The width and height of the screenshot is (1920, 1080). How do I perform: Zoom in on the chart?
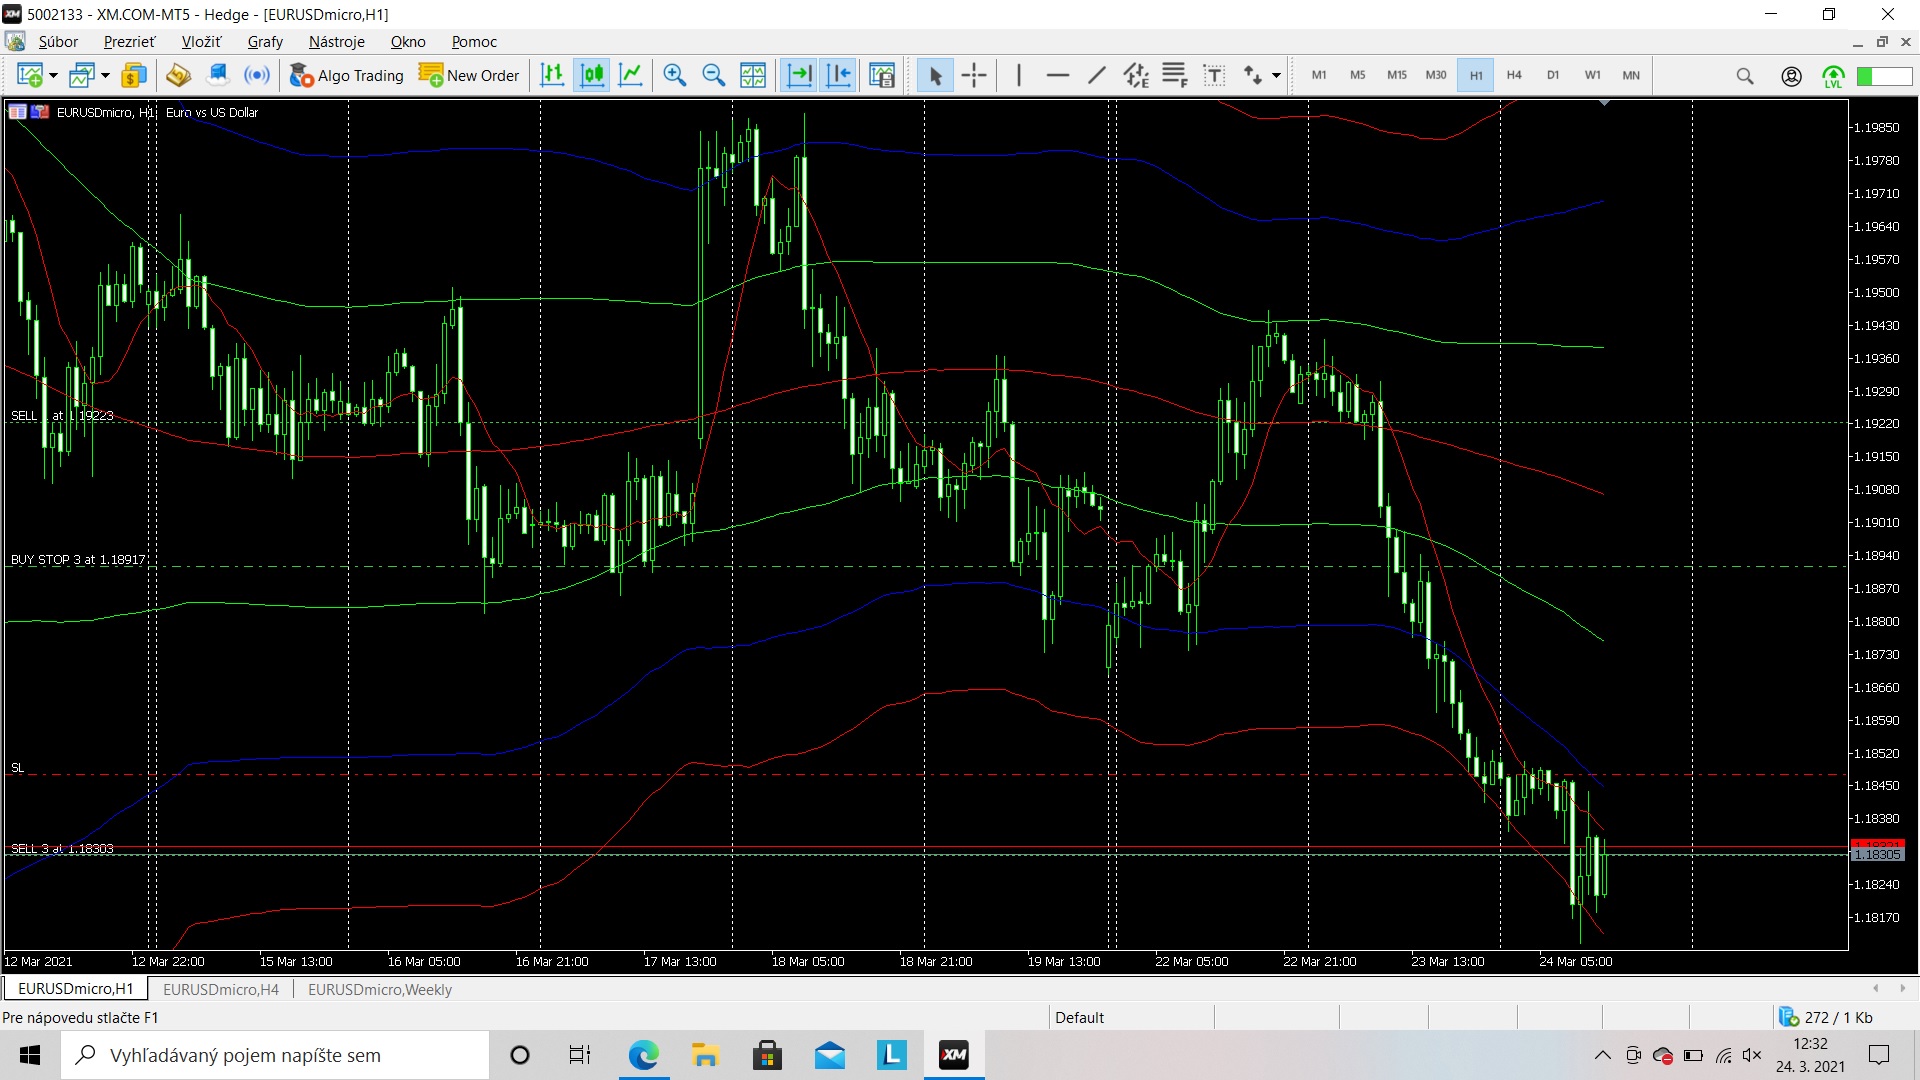click(675, 75)
